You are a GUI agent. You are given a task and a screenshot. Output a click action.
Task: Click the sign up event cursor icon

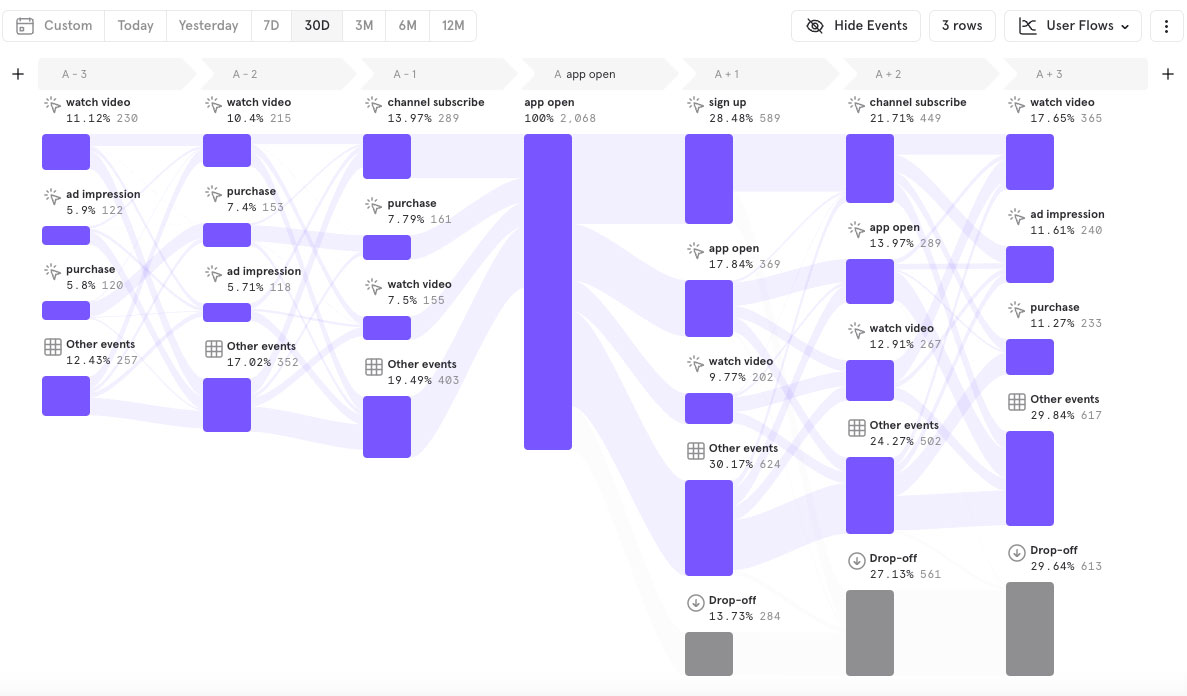[696, 104]
